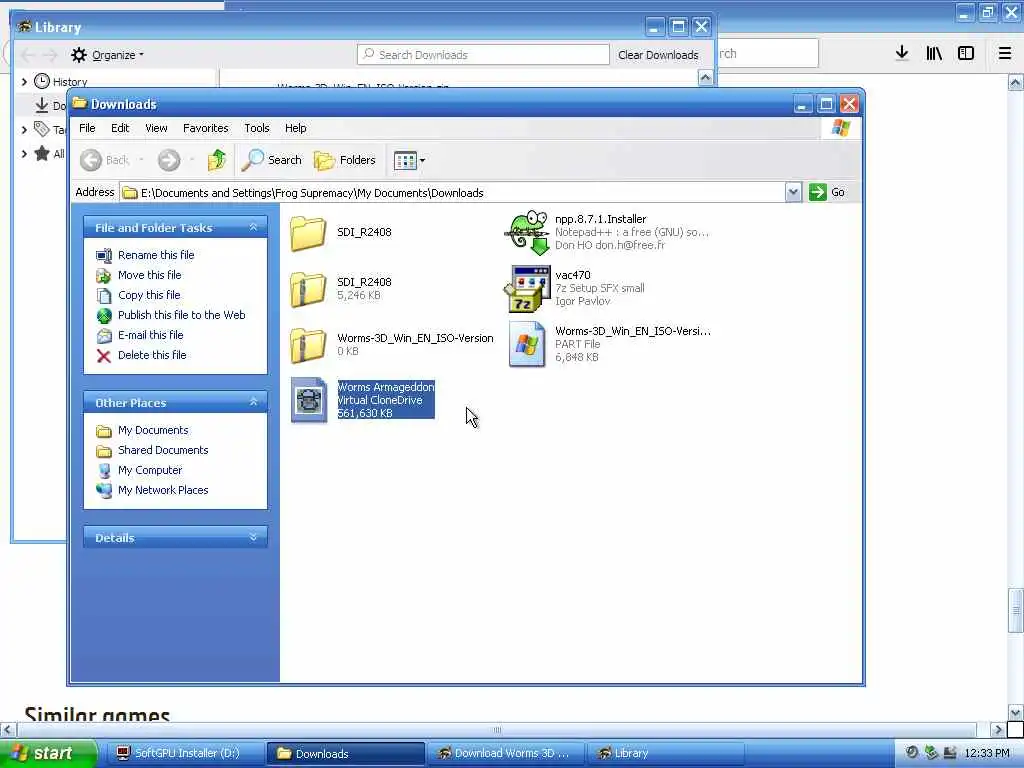This screenshot has width=1024, height=768.
Task: Open the Tools menu
Action: (257, 128)
